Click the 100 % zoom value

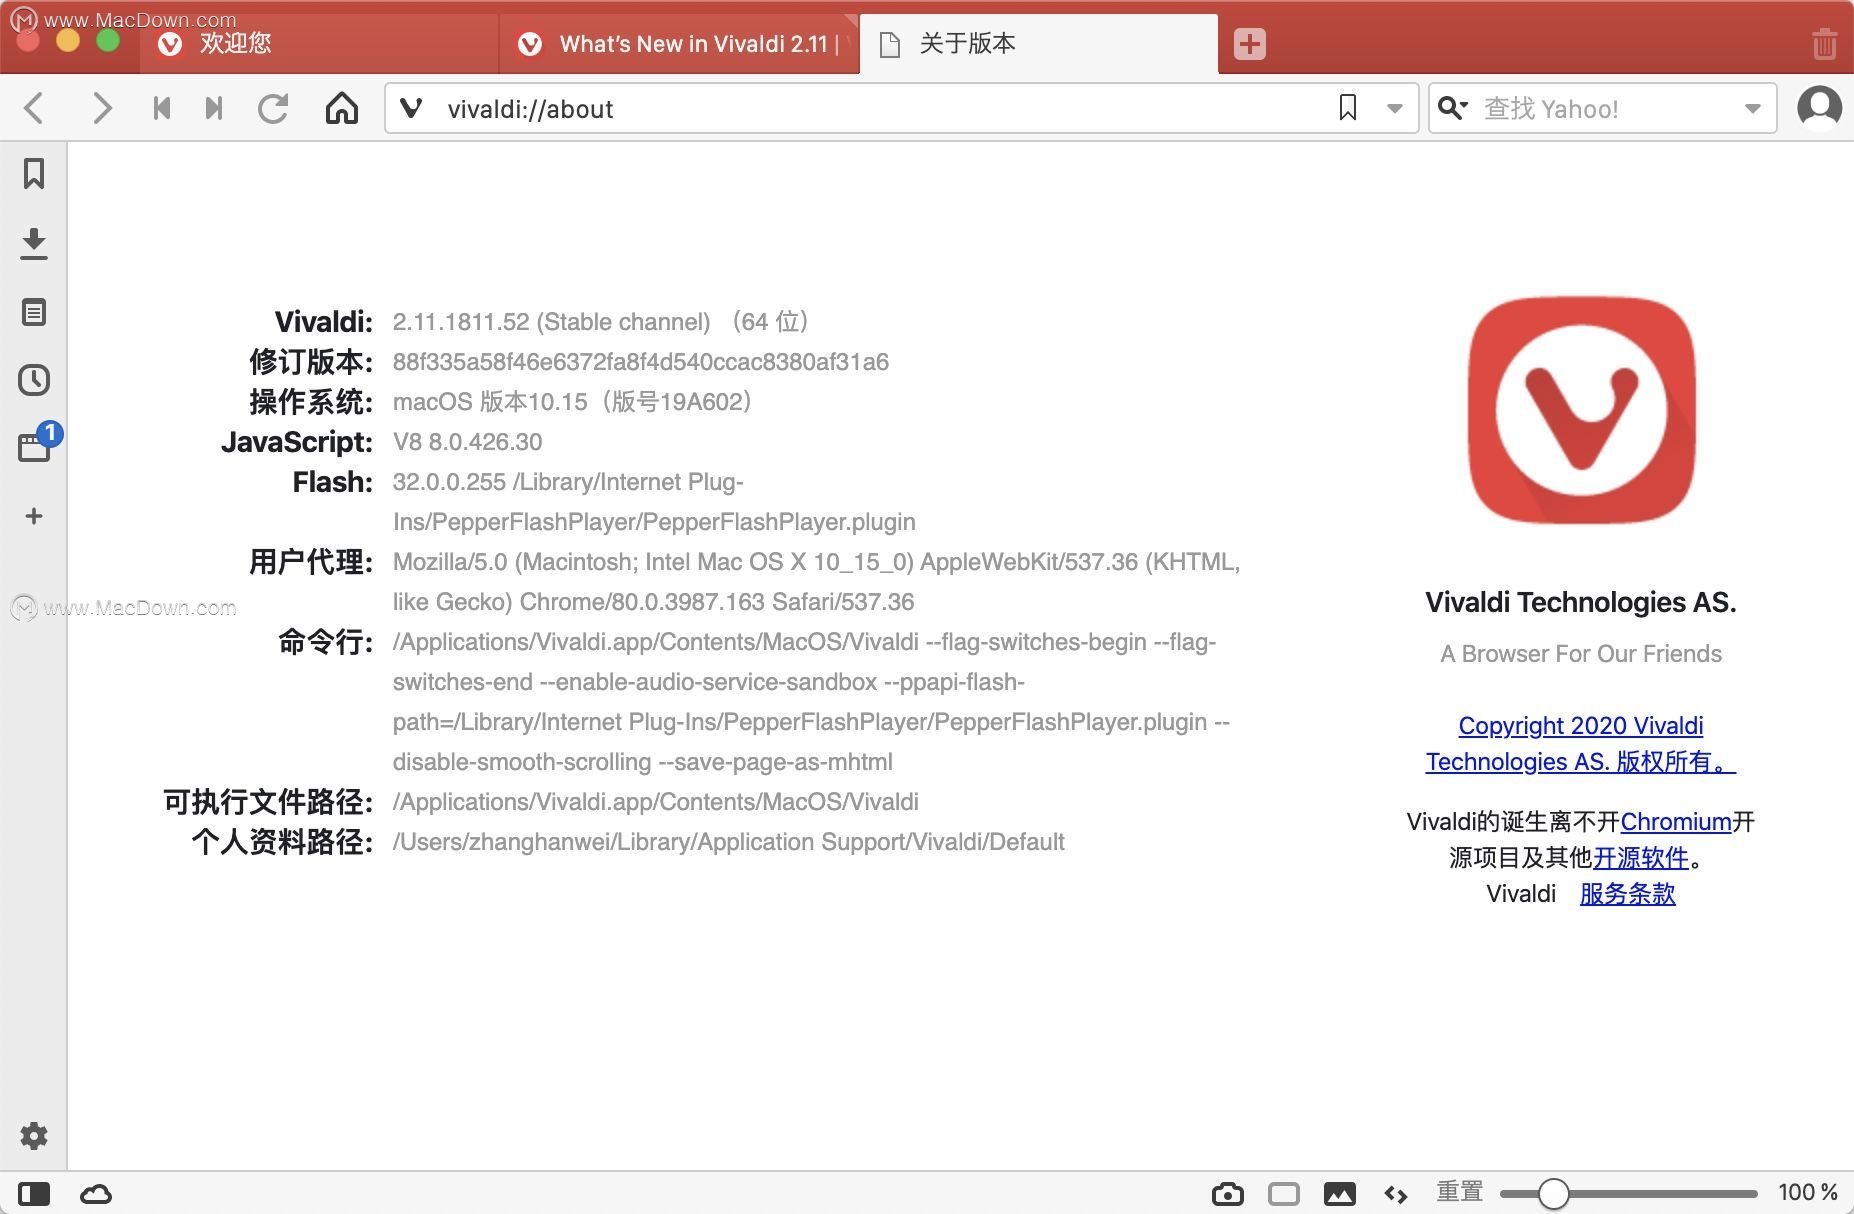[1807, 1192]
